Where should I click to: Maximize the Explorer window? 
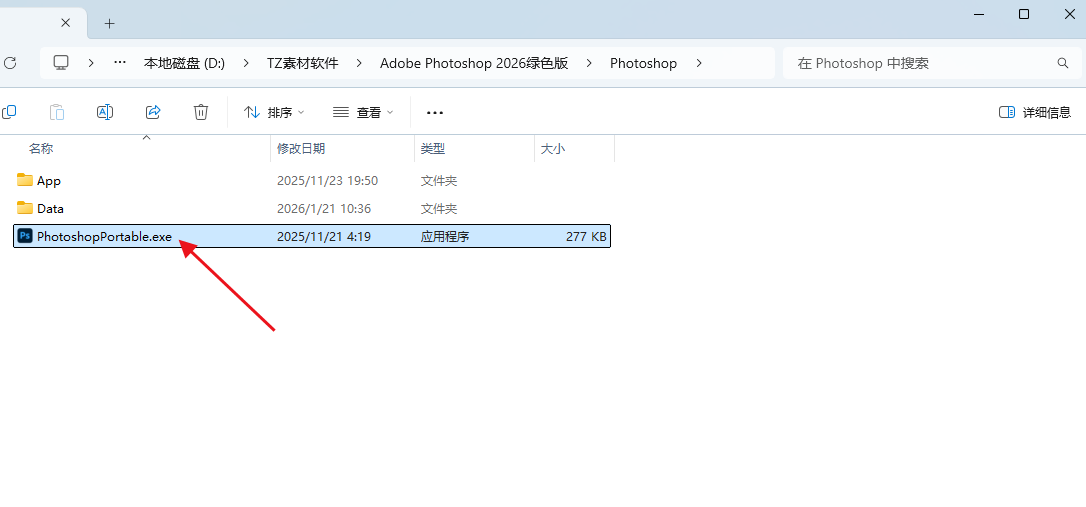point(1024,14)
